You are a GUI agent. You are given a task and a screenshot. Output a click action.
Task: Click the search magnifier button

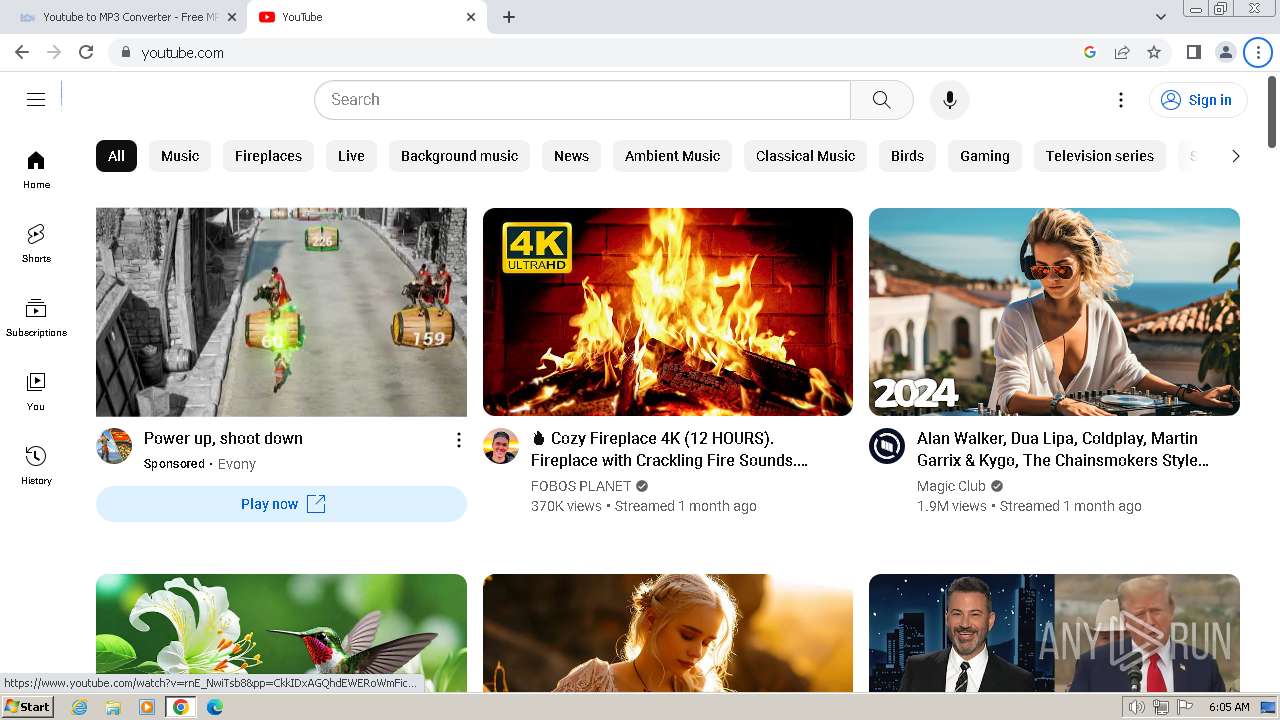881,99
